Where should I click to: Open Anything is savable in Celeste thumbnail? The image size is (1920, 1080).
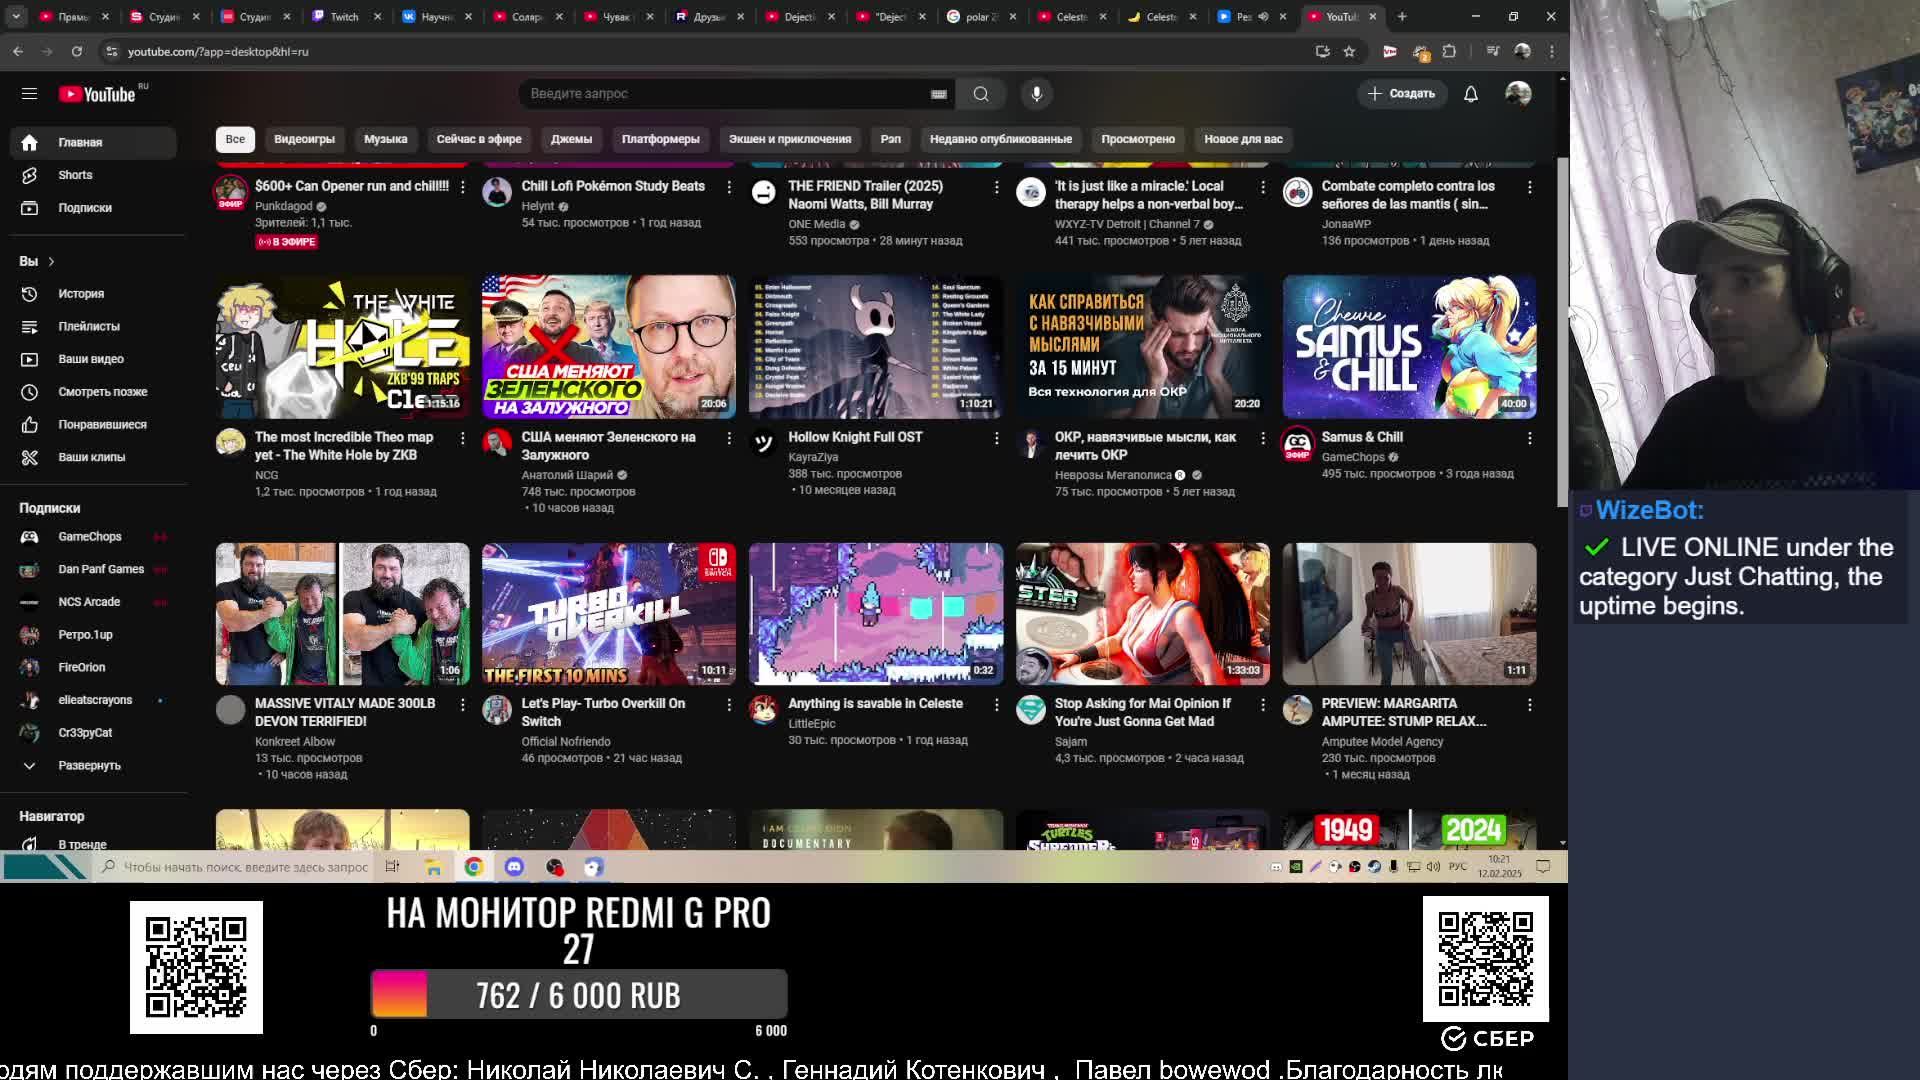(x=875, y=613)
